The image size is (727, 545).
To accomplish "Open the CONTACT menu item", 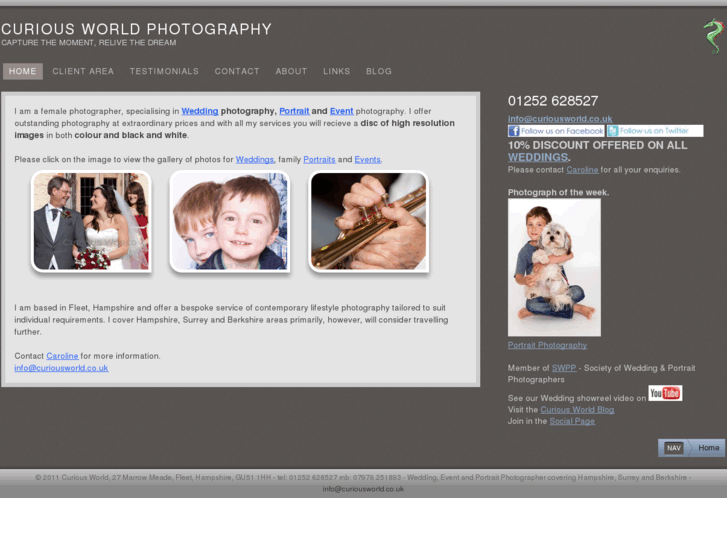I will tap(237, 71).
